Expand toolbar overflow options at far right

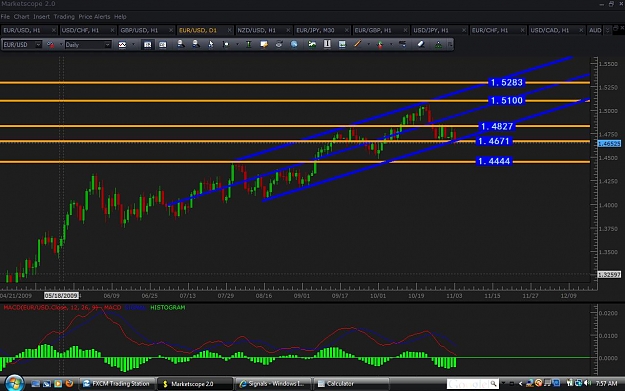coord(450,44)
